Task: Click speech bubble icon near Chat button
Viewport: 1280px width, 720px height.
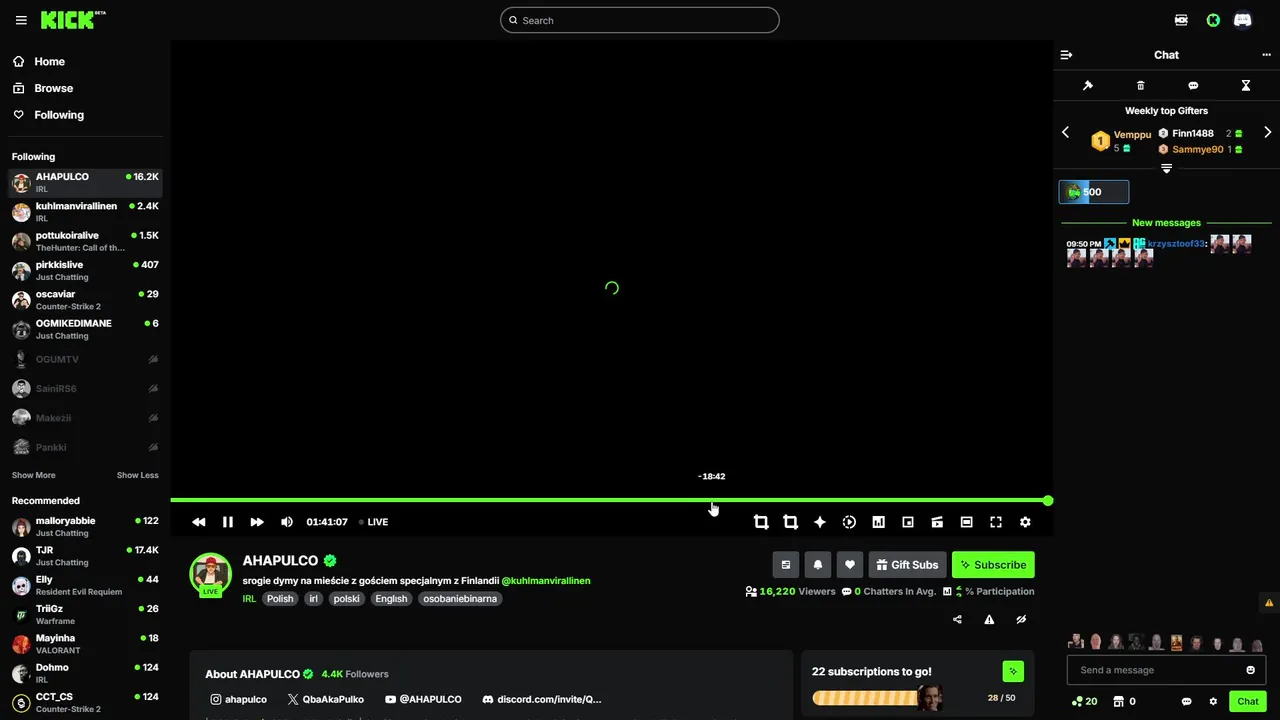Action: click(1187, 701)
